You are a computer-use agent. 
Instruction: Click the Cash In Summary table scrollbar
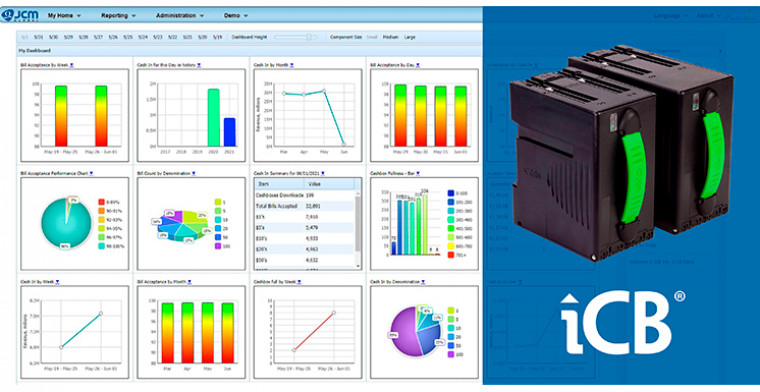[358, 229]
